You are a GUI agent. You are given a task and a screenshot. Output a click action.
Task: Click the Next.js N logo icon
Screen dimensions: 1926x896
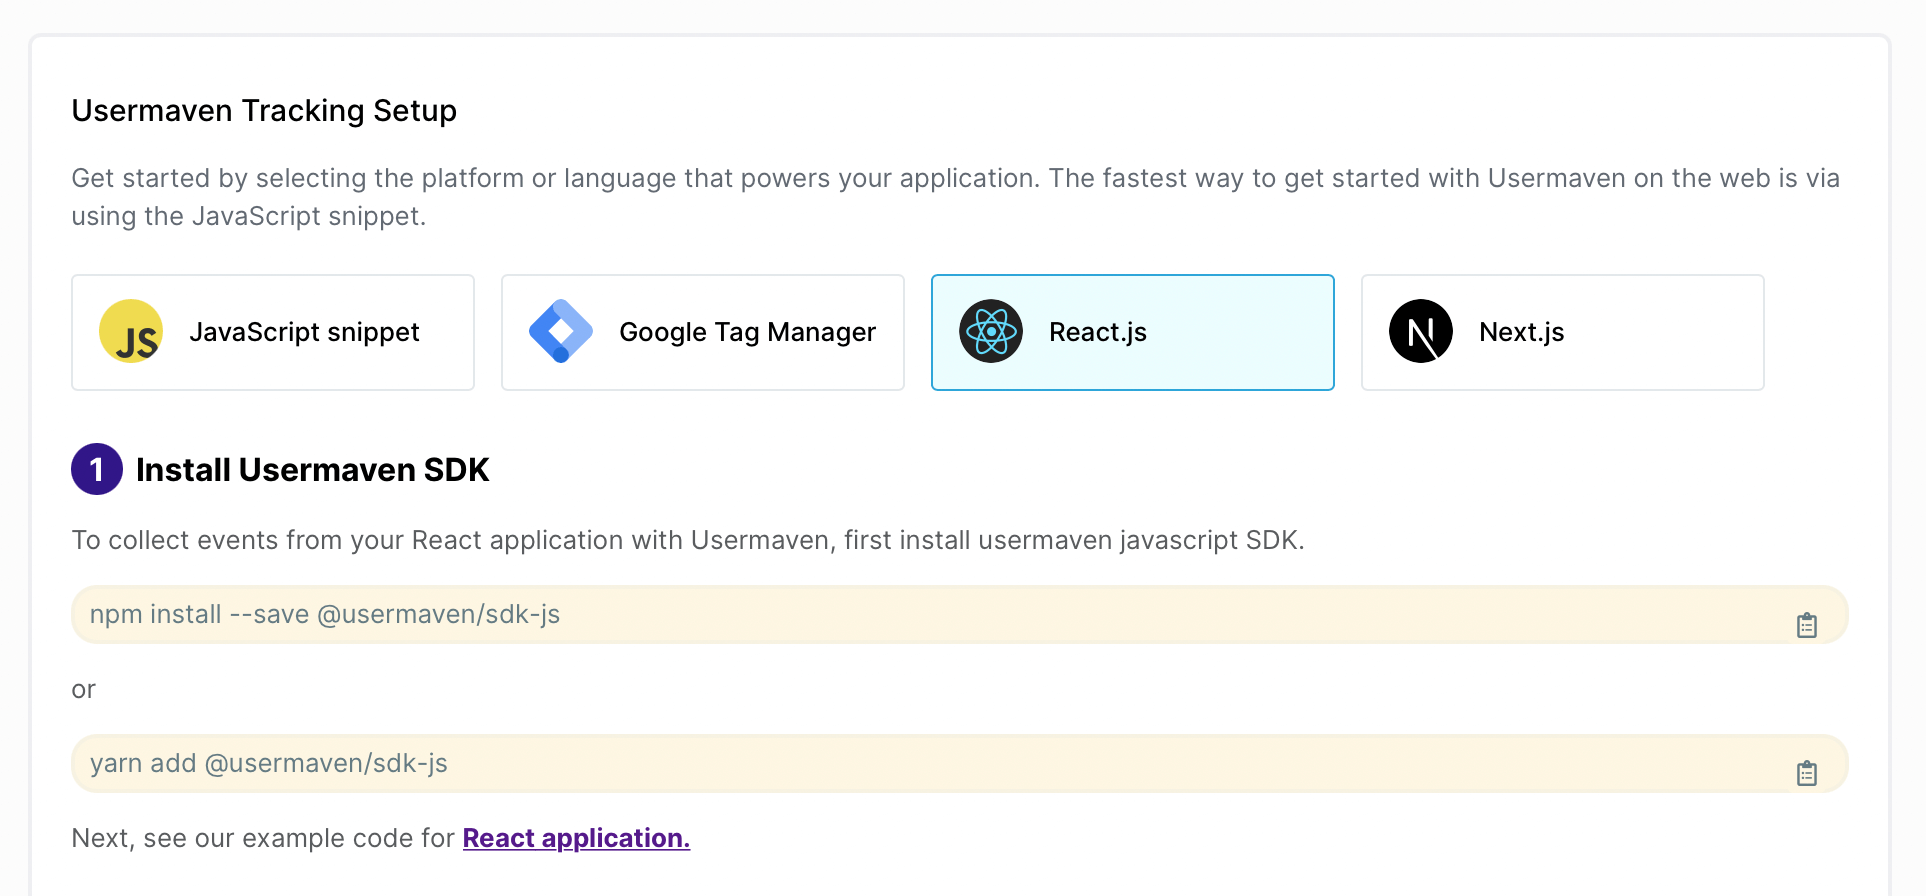(x=1421, y=331)
